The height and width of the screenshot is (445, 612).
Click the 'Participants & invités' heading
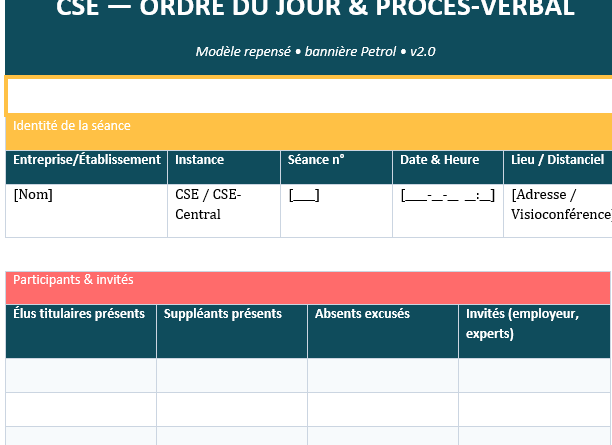point(73,279)
